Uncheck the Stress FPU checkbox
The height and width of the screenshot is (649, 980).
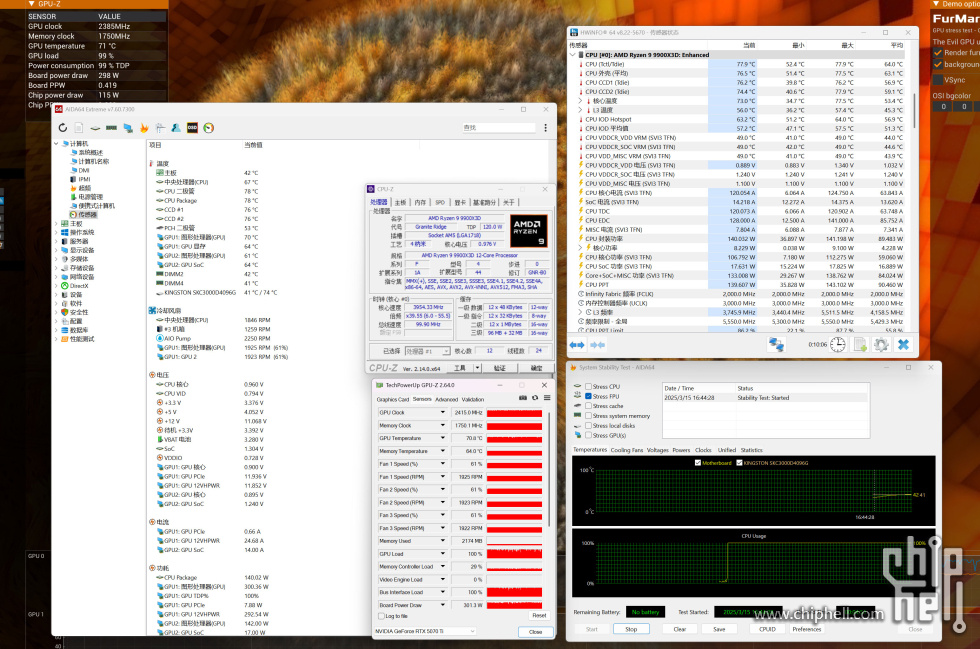(x=588, y=396)
